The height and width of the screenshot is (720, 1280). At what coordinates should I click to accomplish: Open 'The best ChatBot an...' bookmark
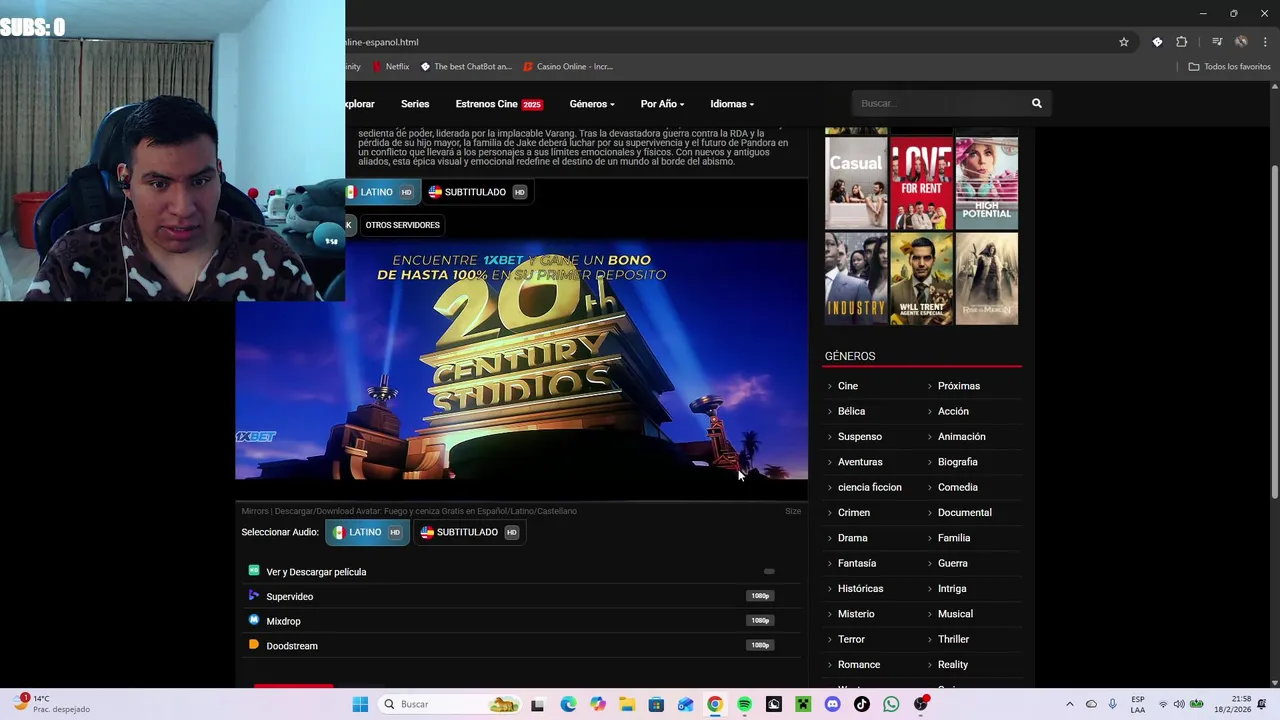[x=466, y=66]
